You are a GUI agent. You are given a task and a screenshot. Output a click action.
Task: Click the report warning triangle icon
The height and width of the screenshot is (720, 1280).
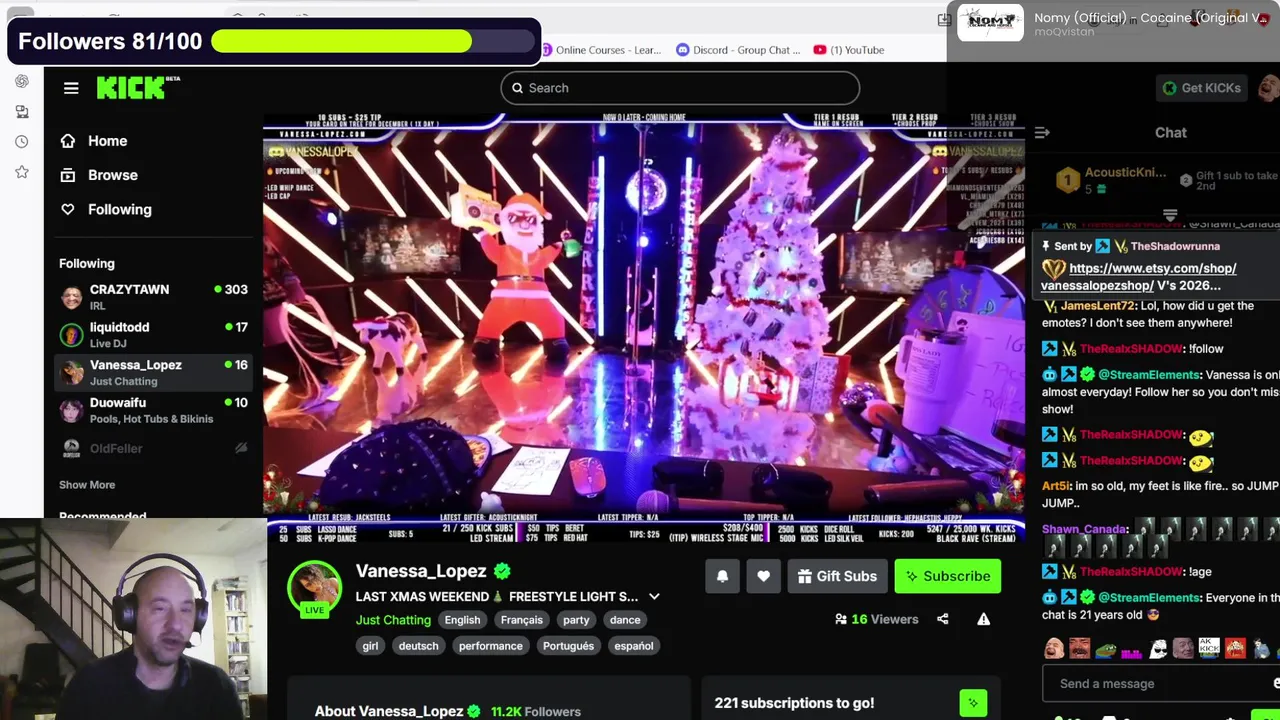point(983,619)
